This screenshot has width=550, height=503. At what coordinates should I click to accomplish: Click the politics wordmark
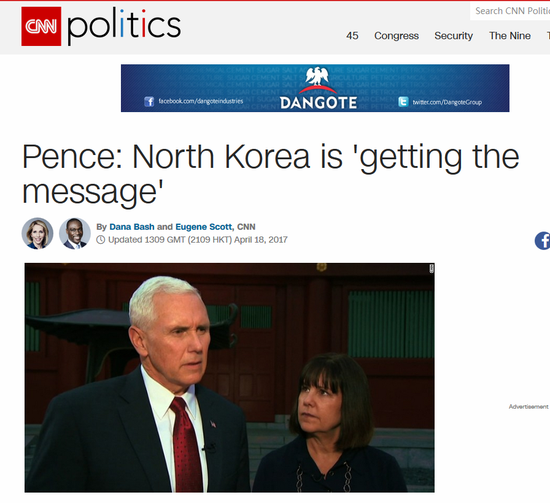124,27
